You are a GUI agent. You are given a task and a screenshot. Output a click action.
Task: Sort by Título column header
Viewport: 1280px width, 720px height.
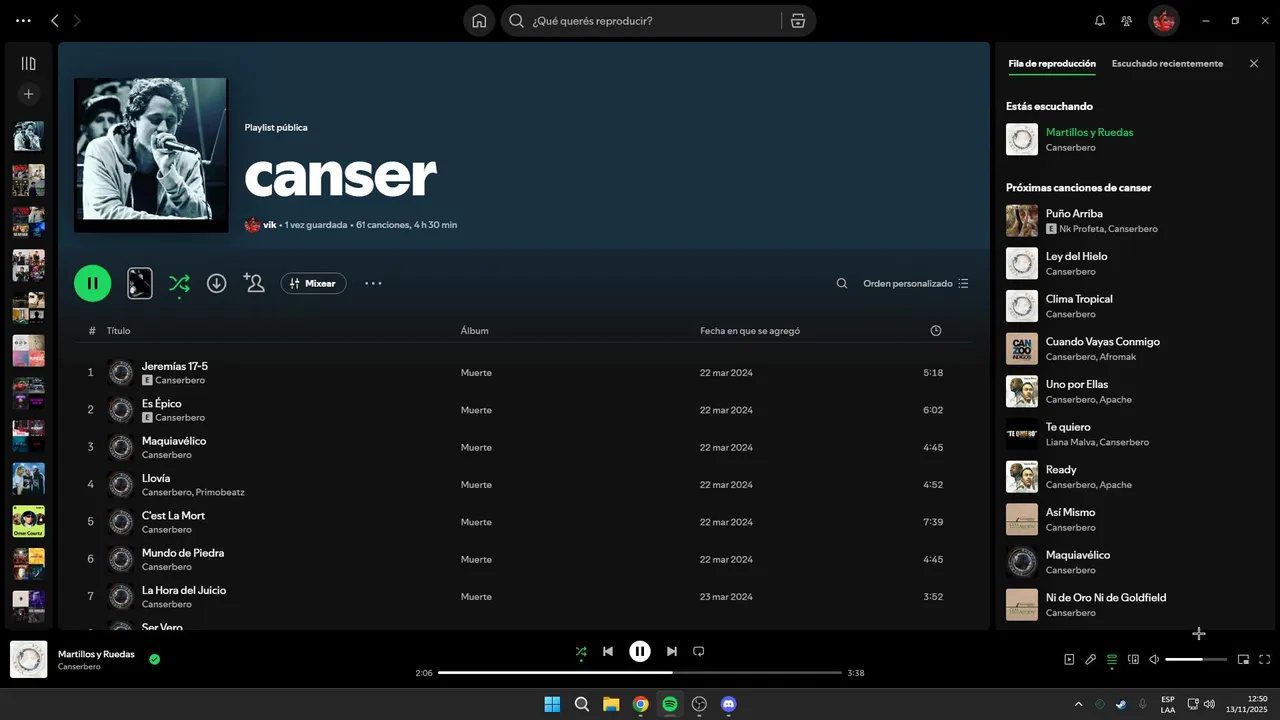[x=118, y=331]
